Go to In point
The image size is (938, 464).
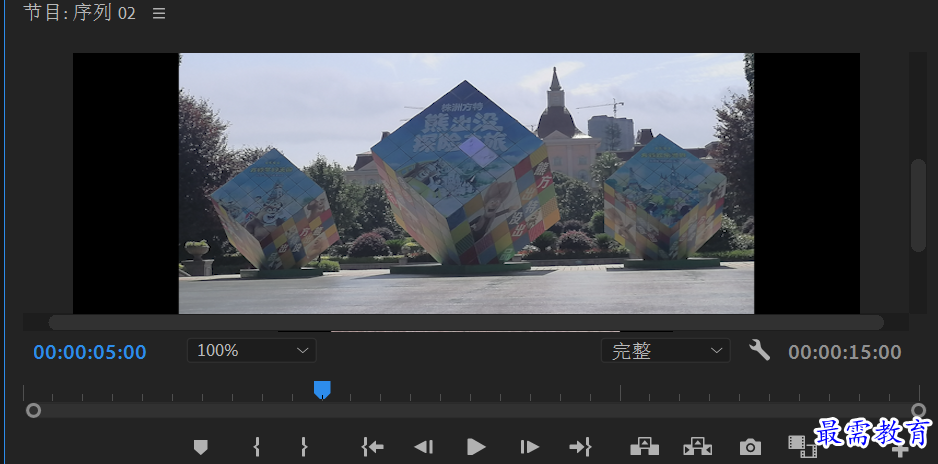[x=372, y=447]
